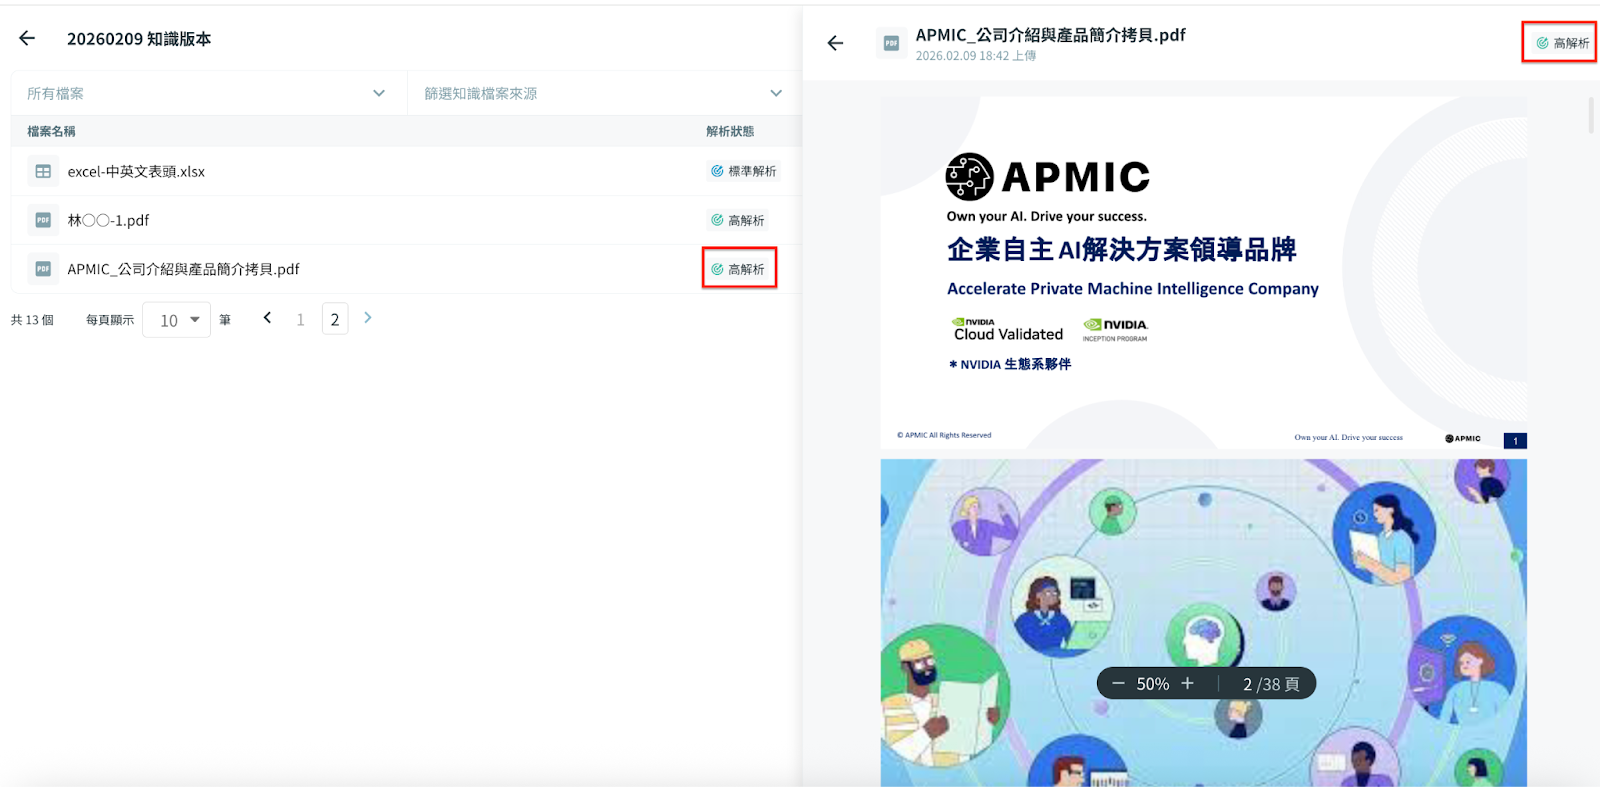The height and width of the screenshot is (787, 1600).
Task: Click 標準解析 status for the xlsx file
Action: click(743, 171)
